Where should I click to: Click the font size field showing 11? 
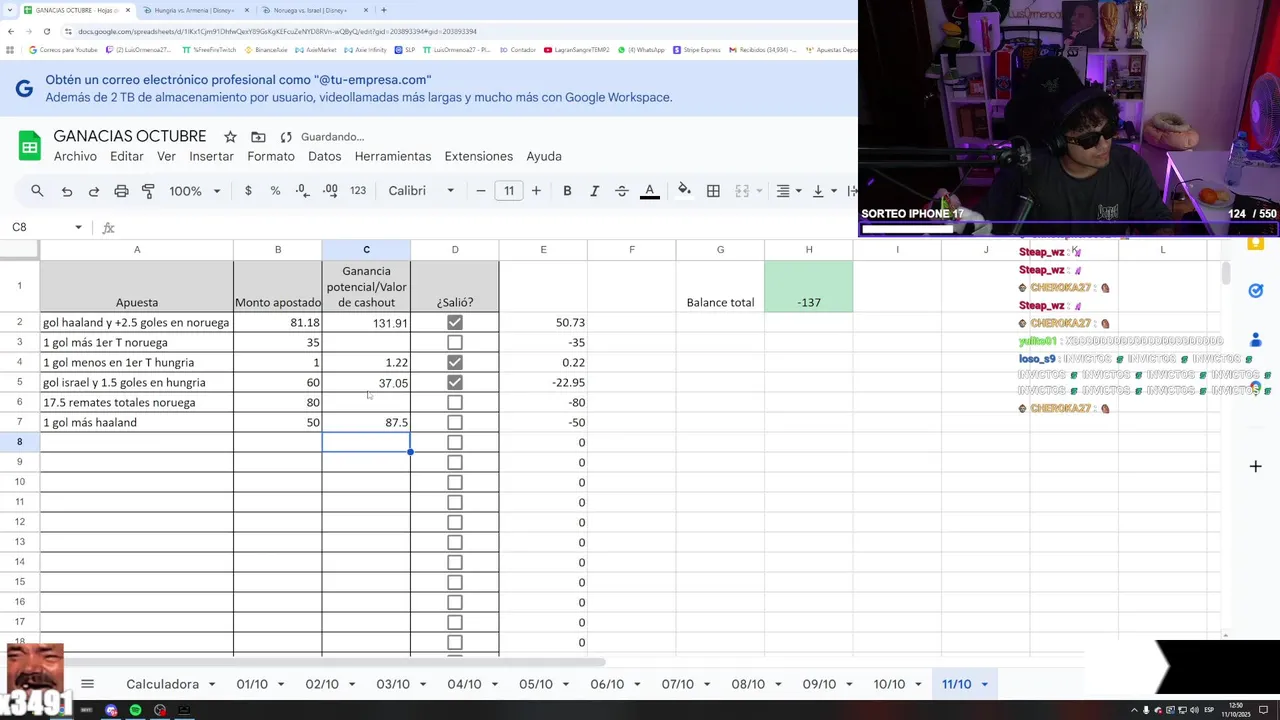click(509, 191)
